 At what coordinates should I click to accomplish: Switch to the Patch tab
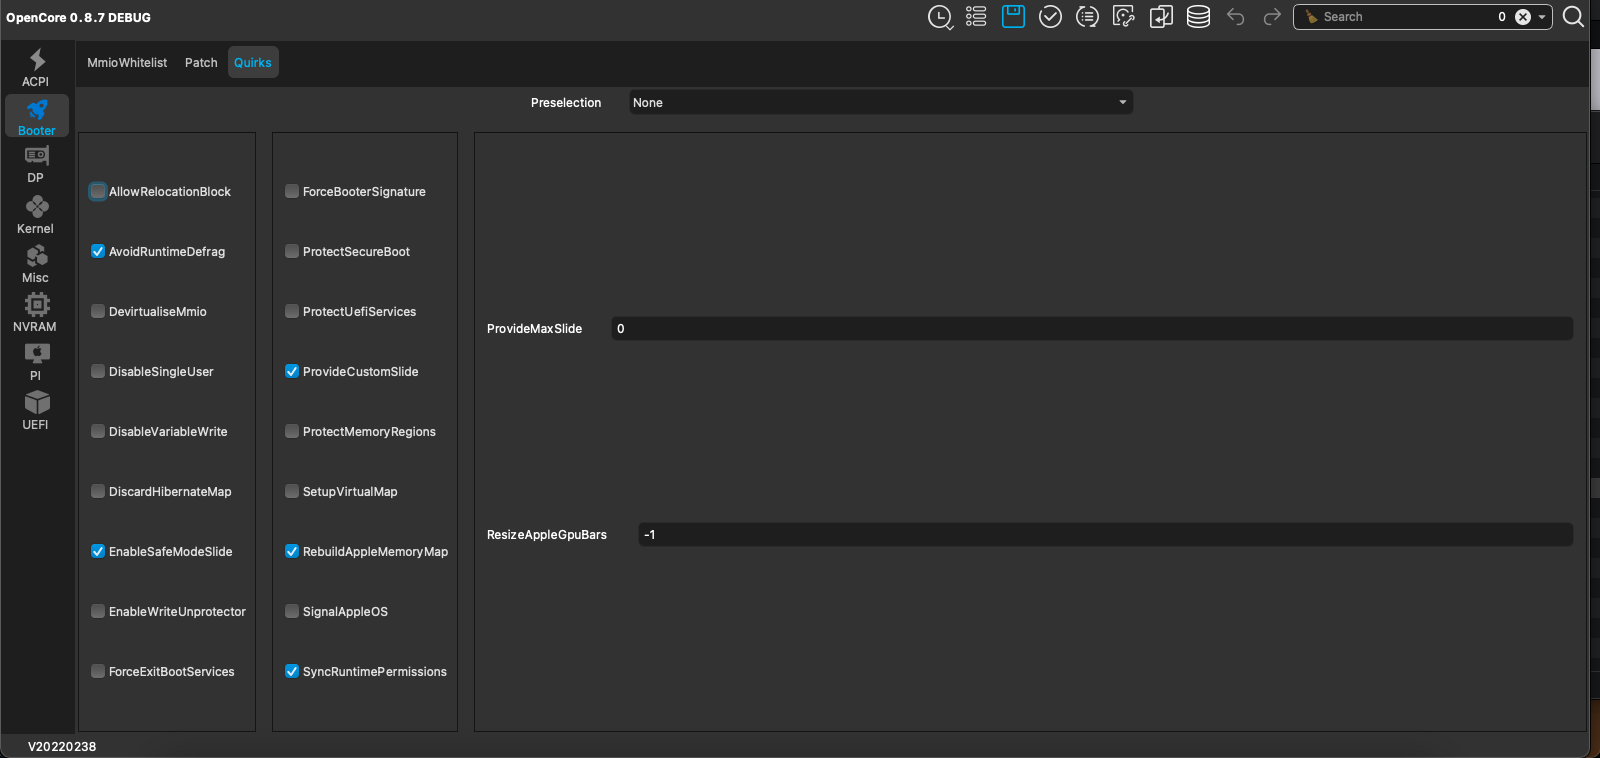click(x=201, y=62)
